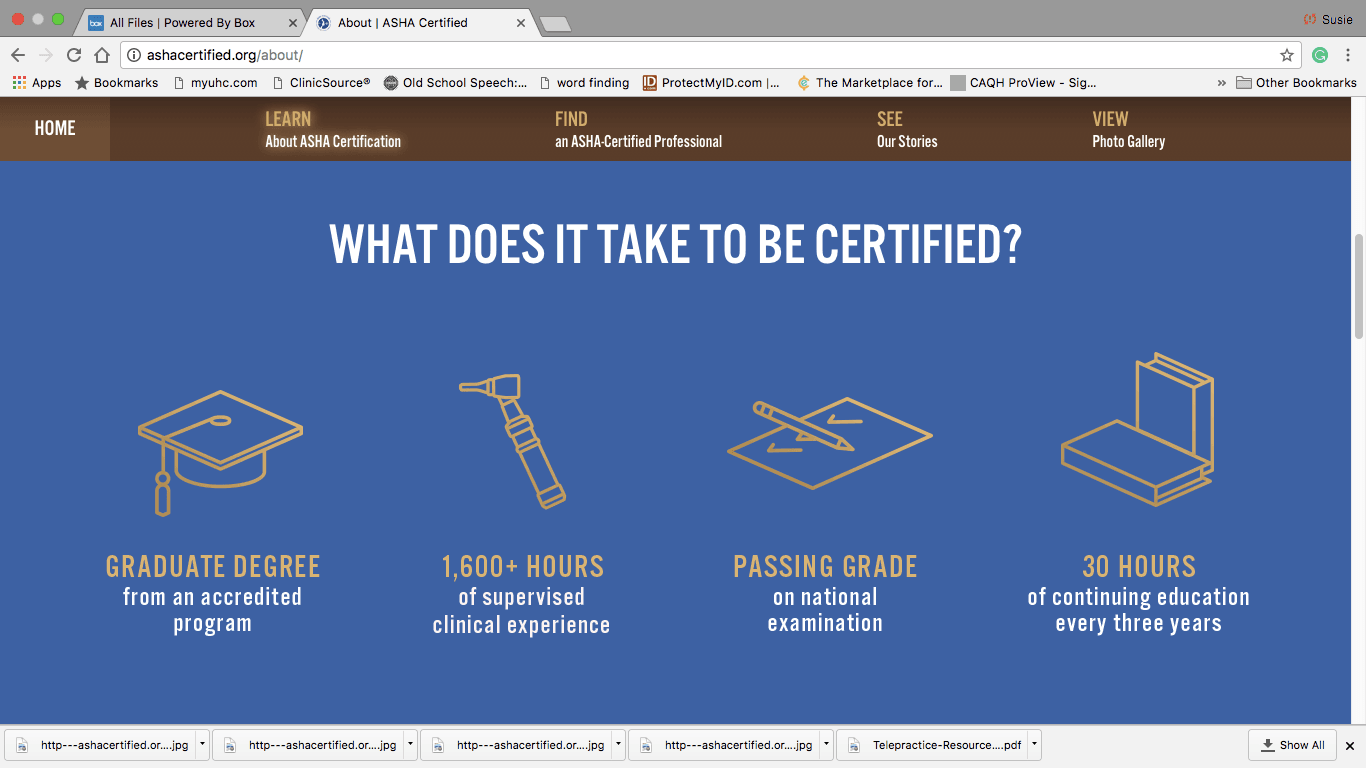Open the myuhc.com bookmark
The image size is (1366, 768).
(215, 83)
